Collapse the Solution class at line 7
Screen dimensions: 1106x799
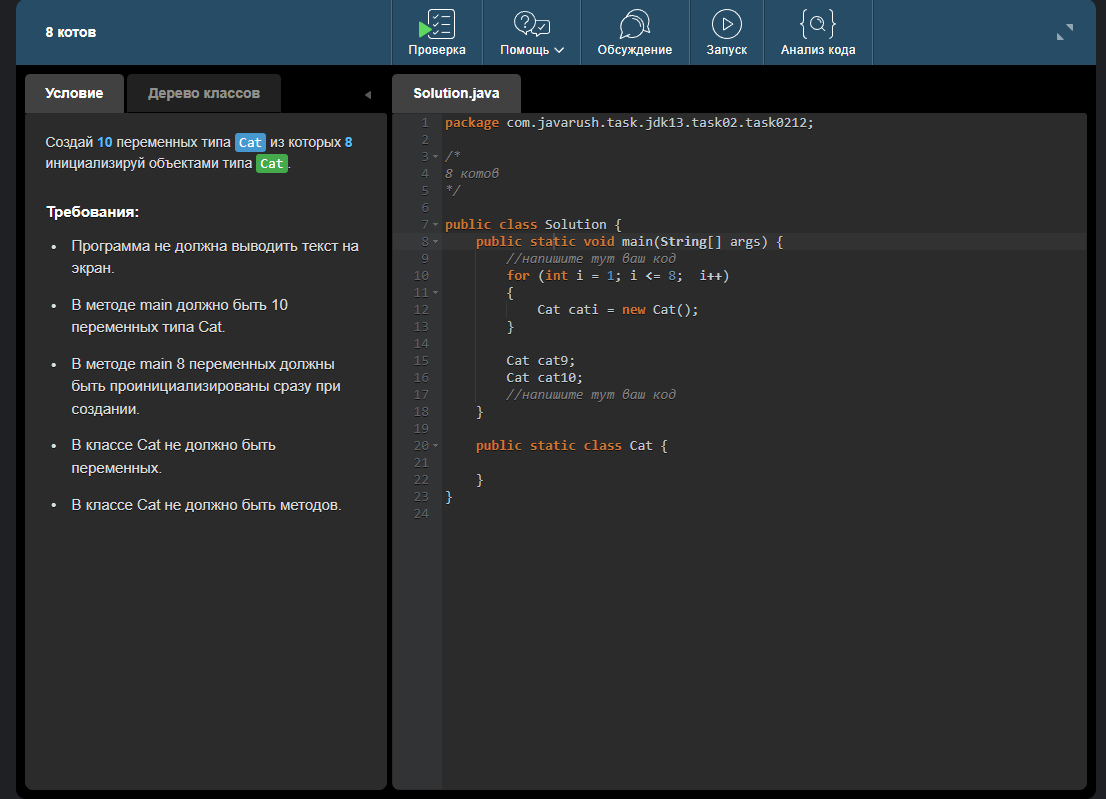pyautogui.click(x=435, y=225)
